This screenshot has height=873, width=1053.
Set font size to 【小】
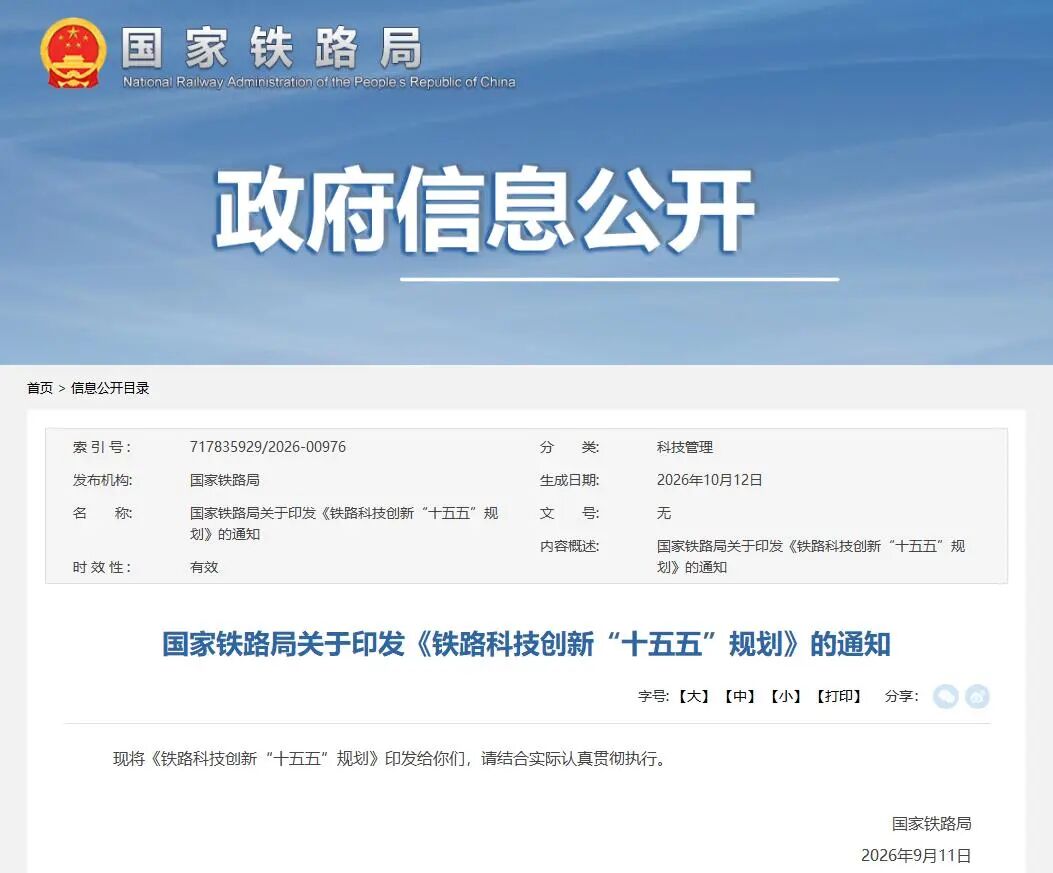tap(785, 696)
